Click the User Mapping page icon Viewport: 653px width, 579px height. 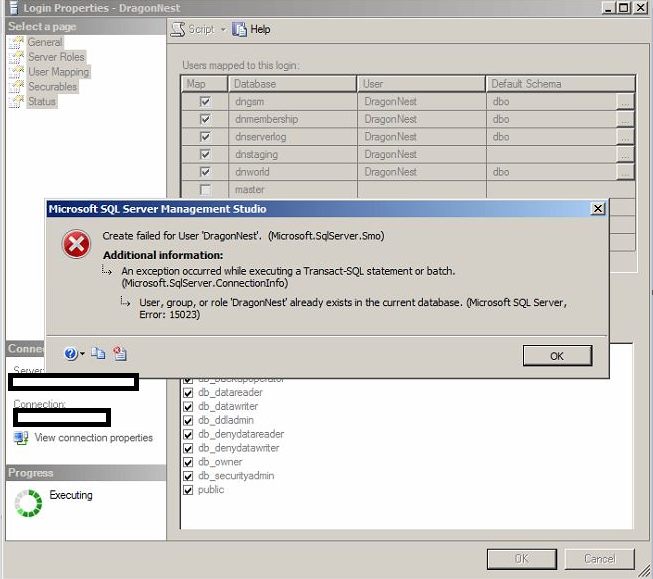pyautogui.click(x=17, y=72)
